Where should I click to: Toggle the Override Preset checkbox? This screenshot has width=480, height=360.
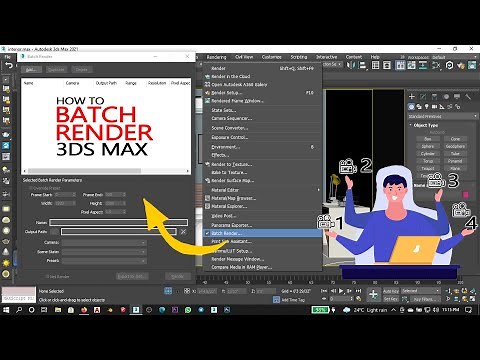(30, 188)
